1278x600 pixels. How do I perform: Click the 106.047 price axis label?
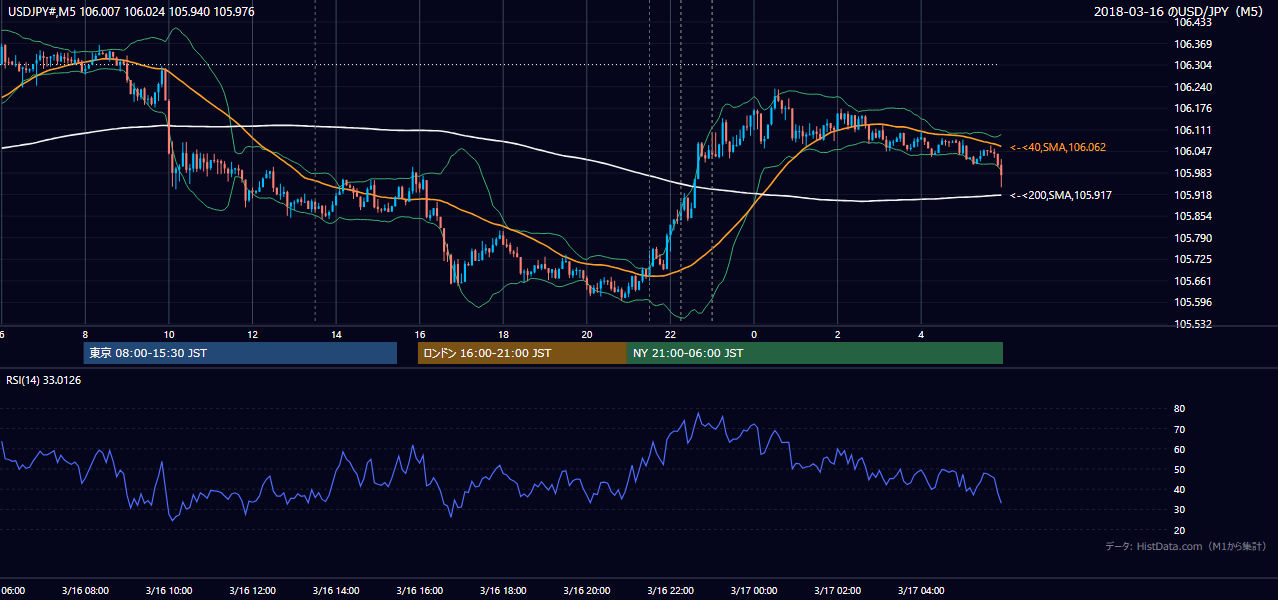coord(1195,151)
